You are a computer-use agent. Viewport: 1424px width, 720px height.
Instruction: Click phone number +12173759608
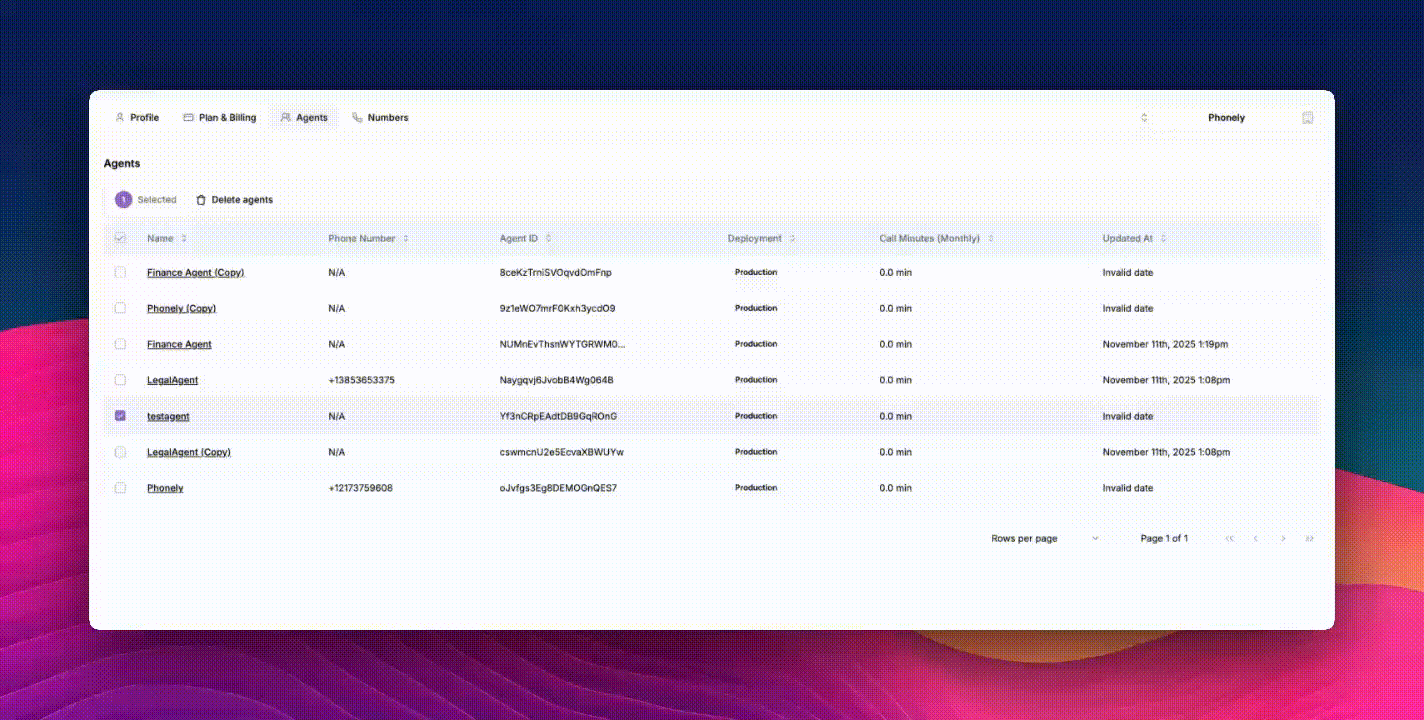tap(360, 488)
